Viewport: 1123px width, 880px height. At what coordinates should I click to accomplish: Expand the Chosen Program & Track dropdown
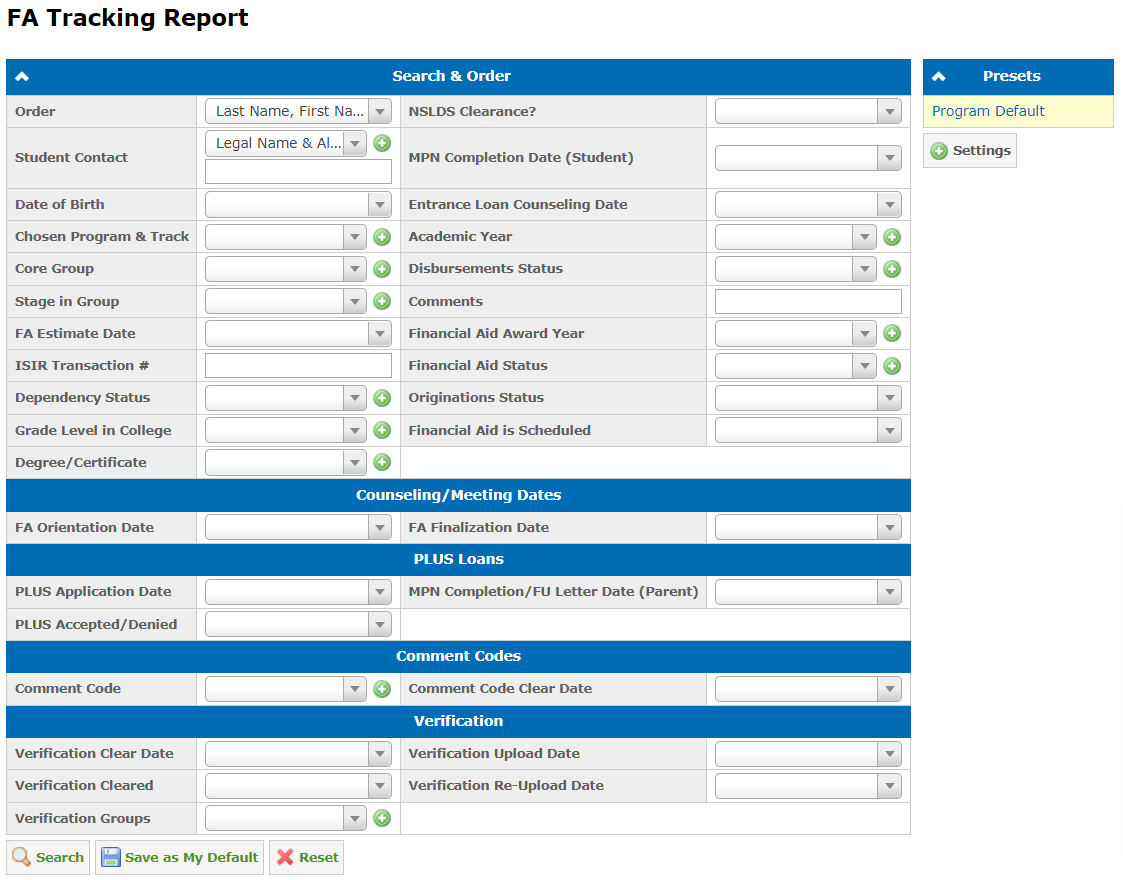point(286,237)
